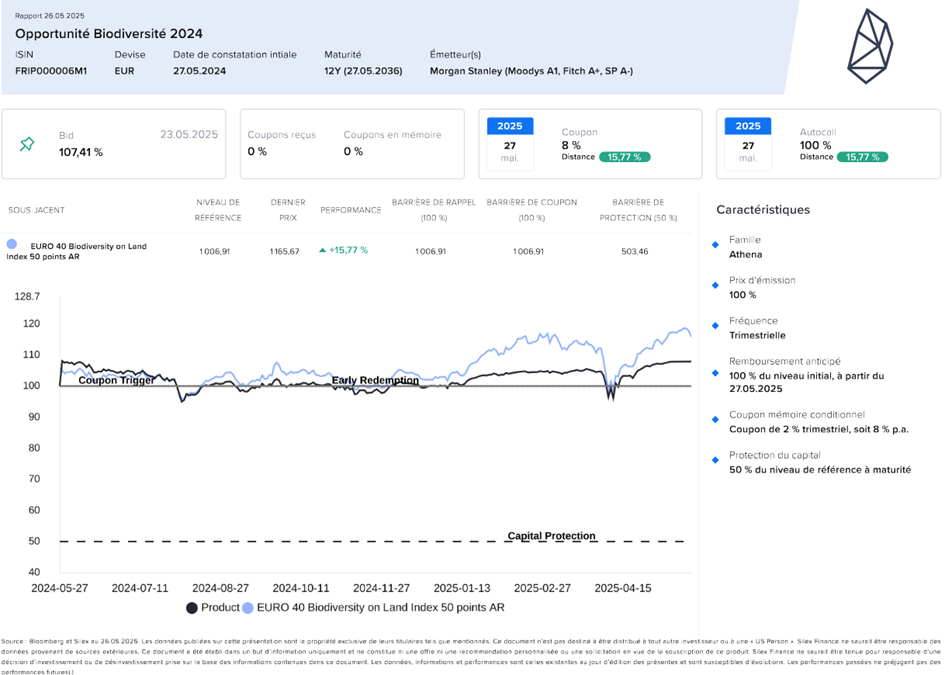Click the 2025-01-13 x-axis date

(462, 588)
